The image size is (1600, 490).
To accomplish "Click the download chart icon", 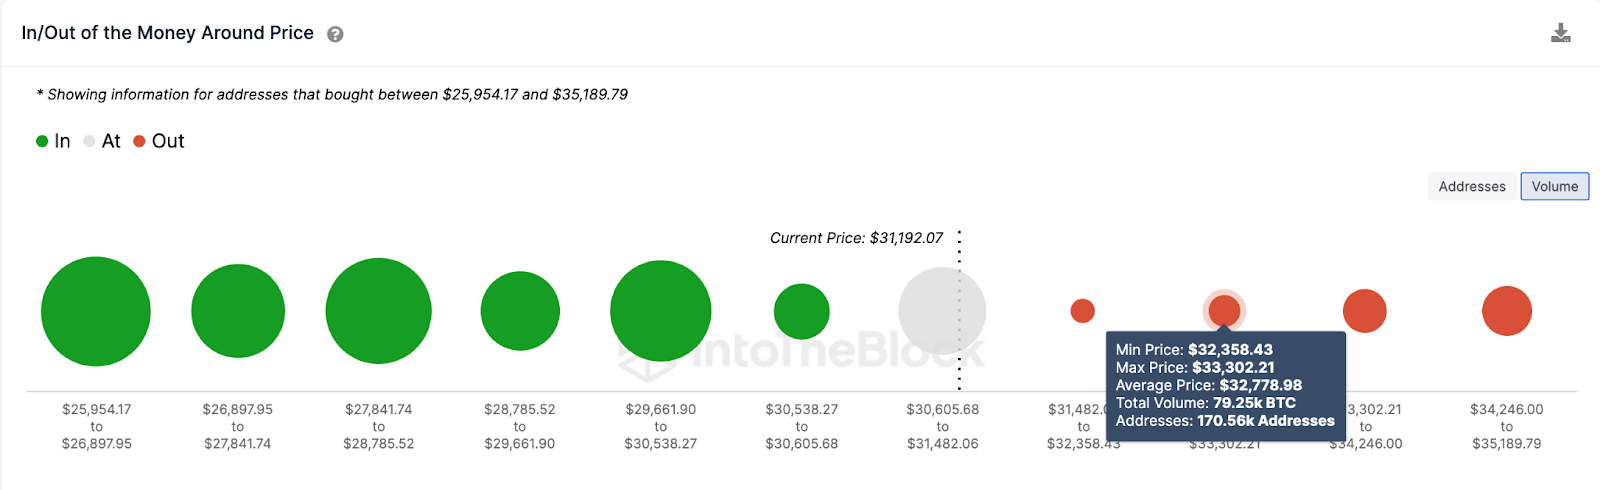I will [x=1561, y=33].
